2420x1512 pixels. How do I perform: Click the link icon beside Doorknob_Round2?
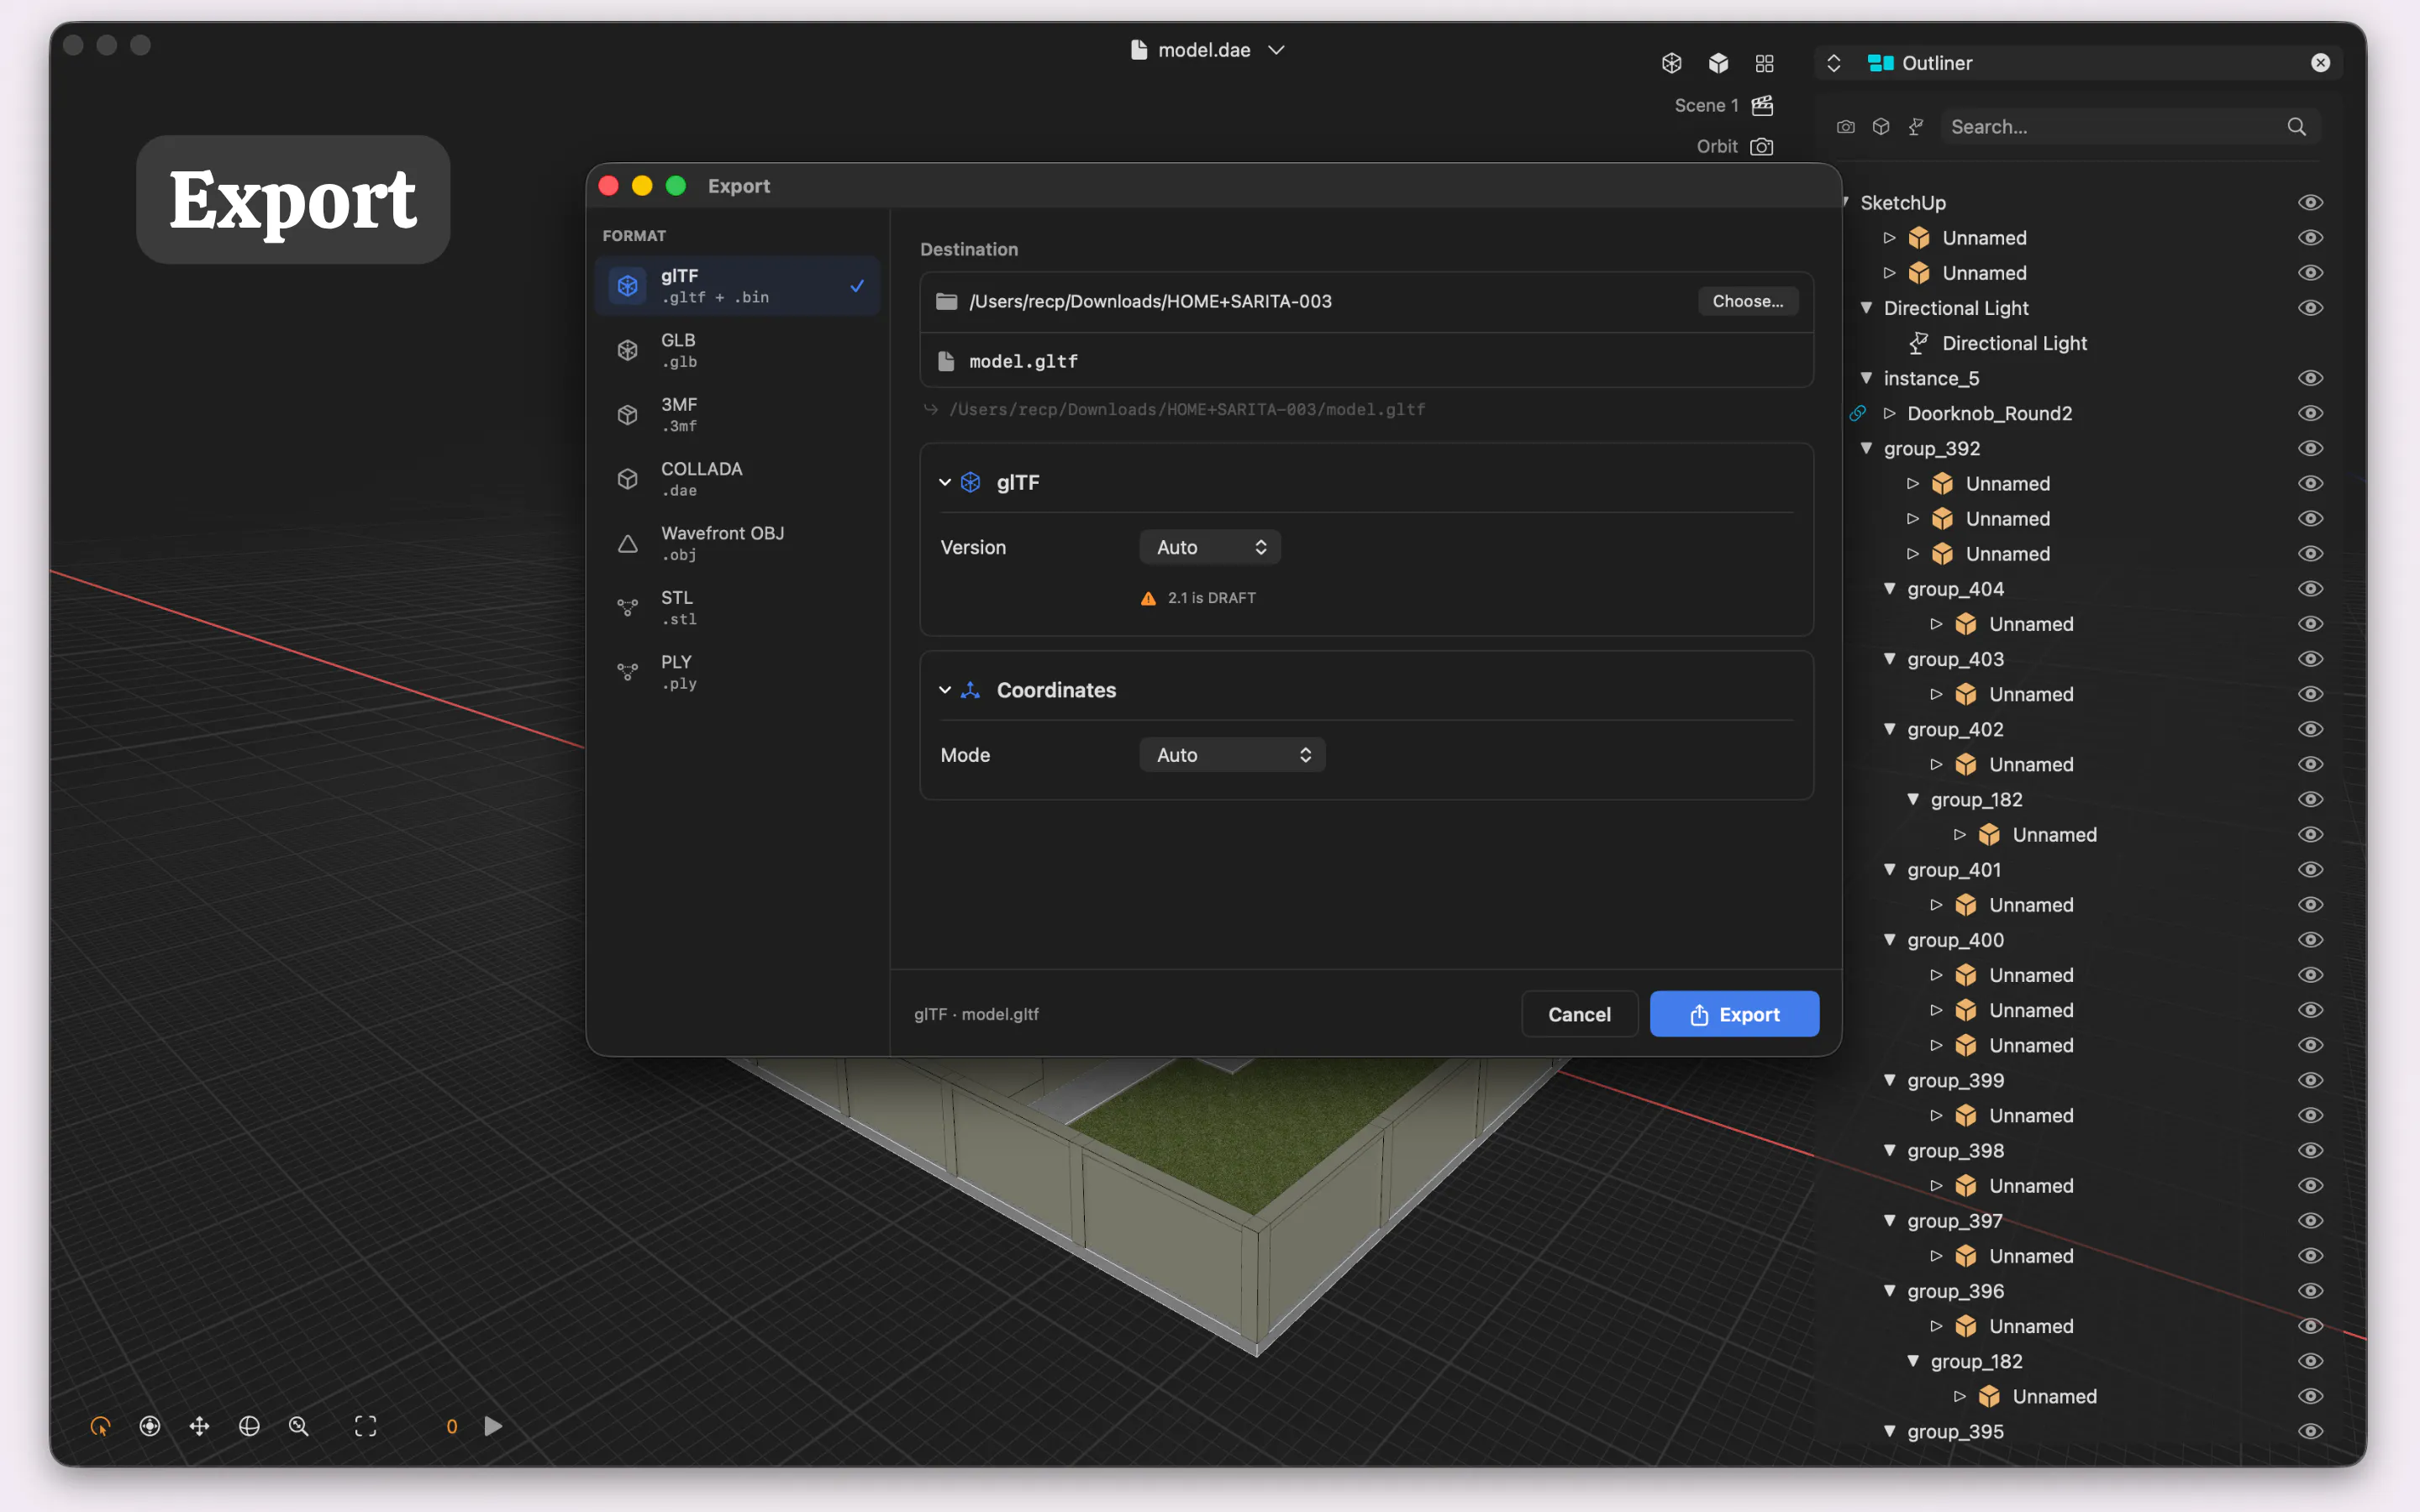pos(1858,413)
